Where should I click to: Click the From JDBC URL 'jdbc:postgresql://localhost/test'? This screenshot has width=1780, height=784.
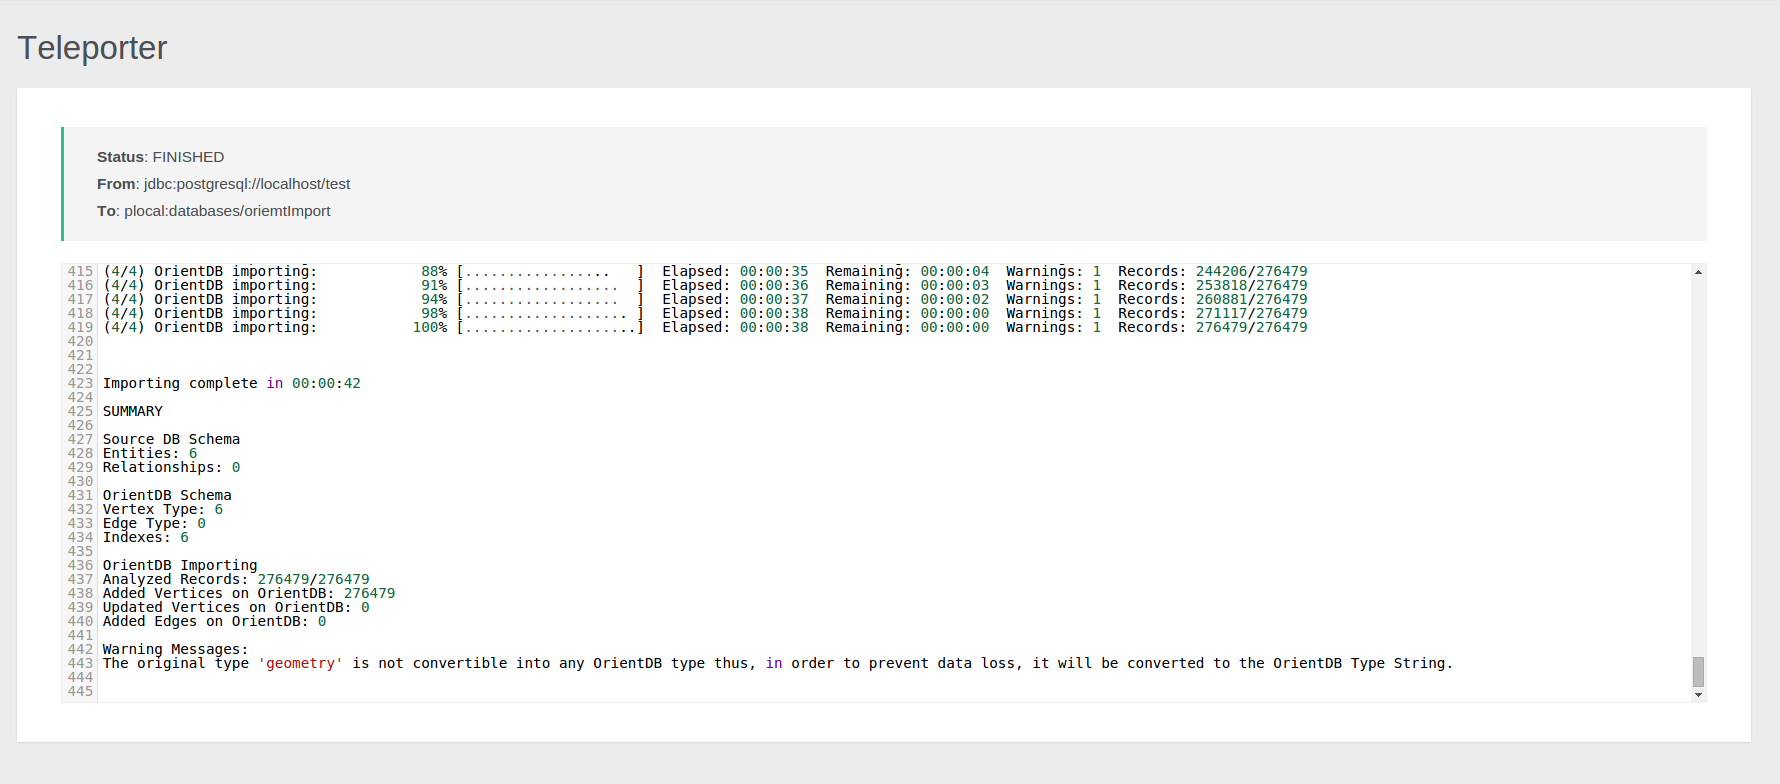(x=247, y=184)
